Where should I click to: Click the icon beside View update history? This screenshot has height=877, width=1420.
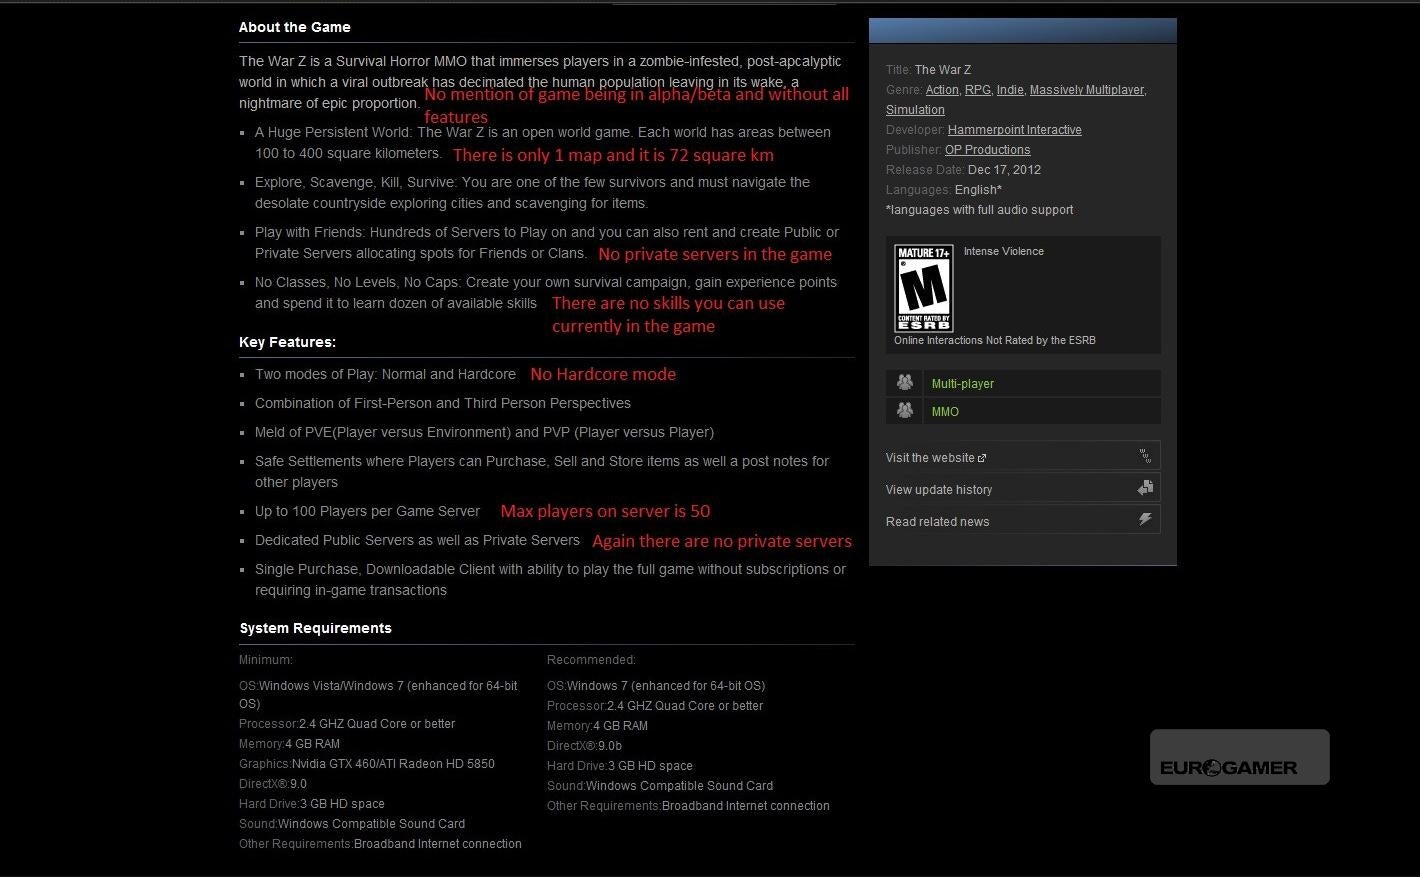pyautogui.click(x=1145, y=488)
